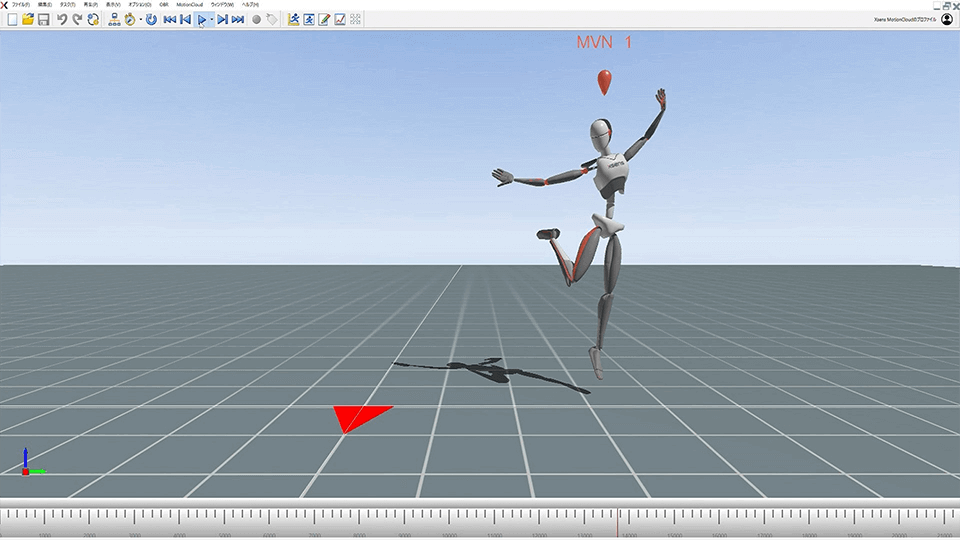Open the Xsens MotionCloud profile account icon
The image size is (960, 540).
947,19
